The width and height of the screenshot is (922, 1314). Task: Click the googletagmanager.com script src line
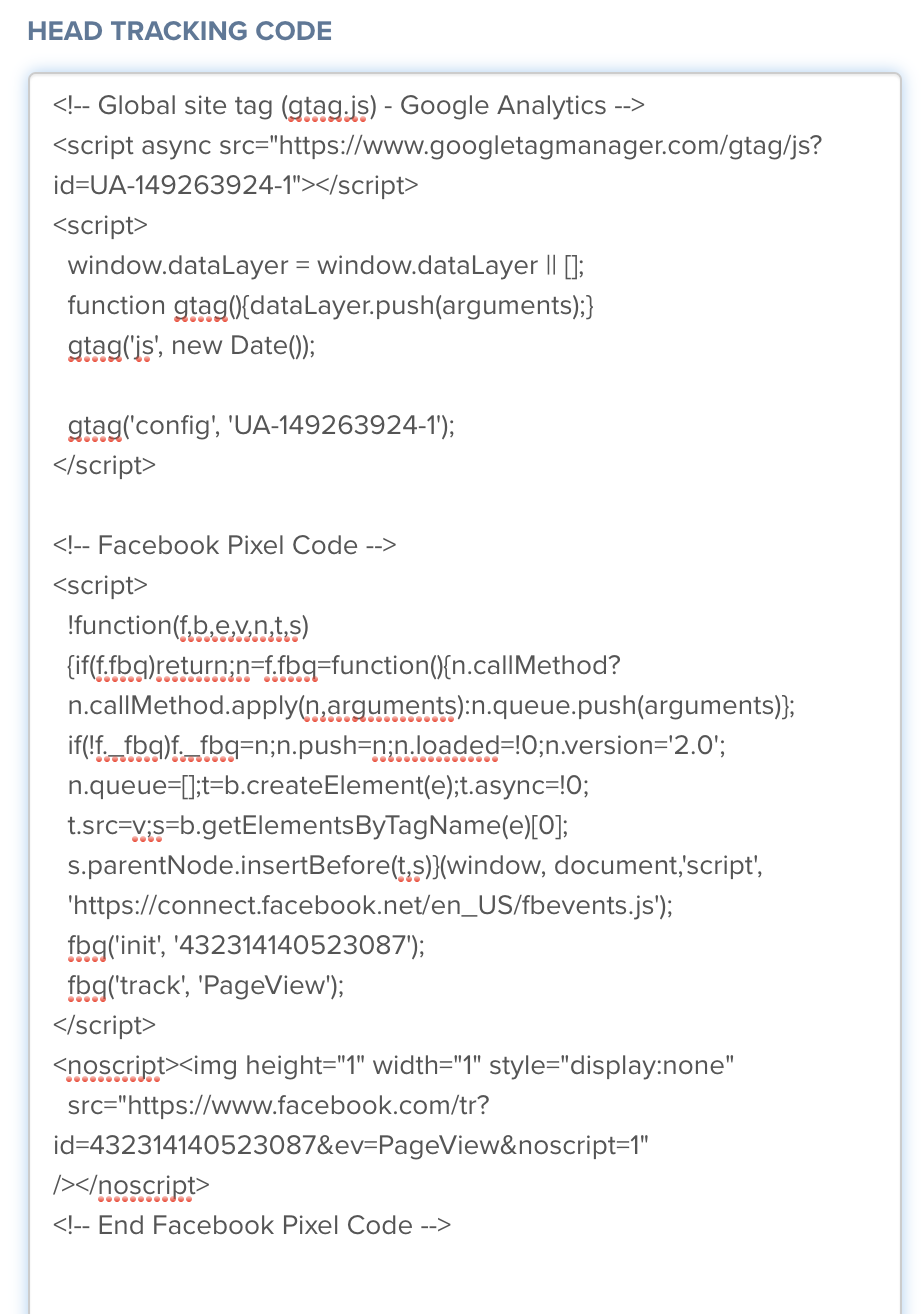438,145
